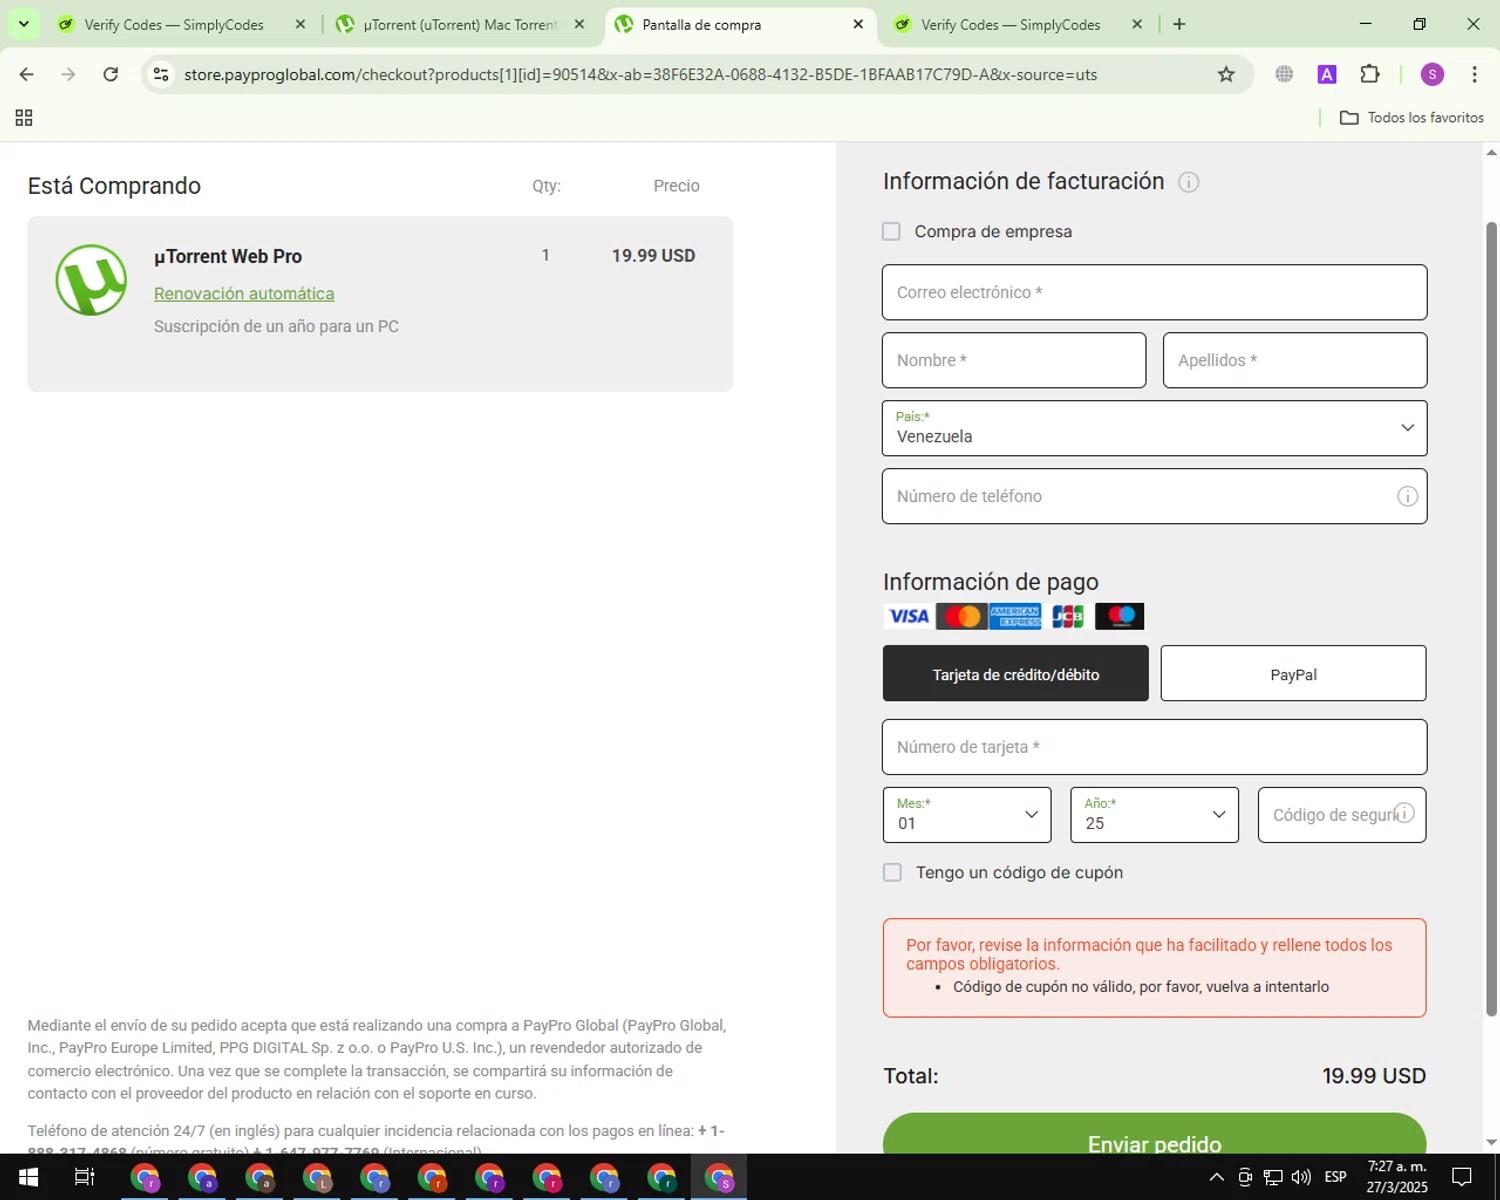
Task: Focus the Número de teléfono field
Action: tap(1154, 496)
